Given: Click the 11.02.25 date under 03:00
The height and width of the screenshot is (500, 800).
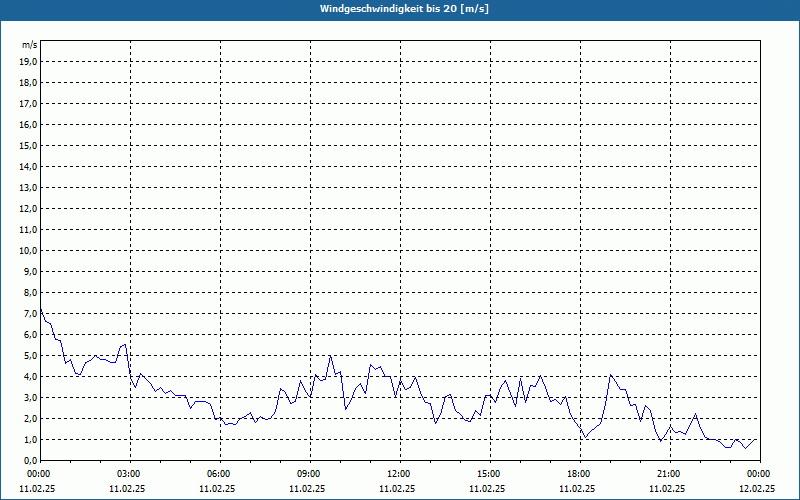Looking at the screenshot, I should (127, 488).
